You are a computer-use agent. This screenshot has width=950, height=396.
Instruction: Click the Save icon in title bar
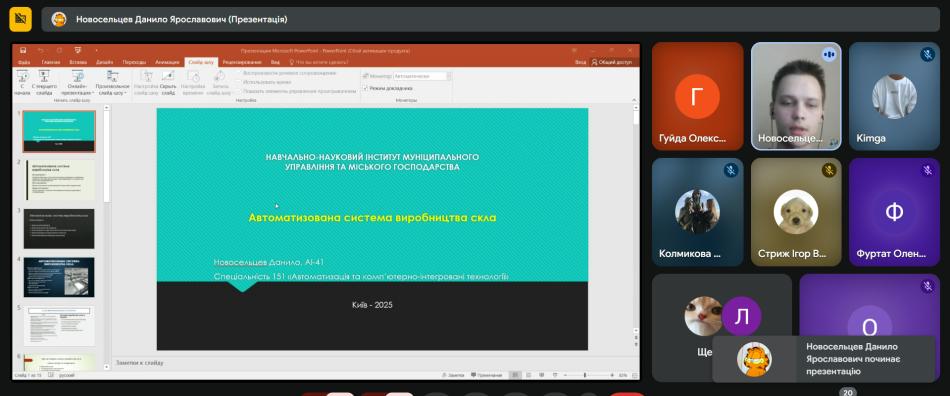point(22,50)
